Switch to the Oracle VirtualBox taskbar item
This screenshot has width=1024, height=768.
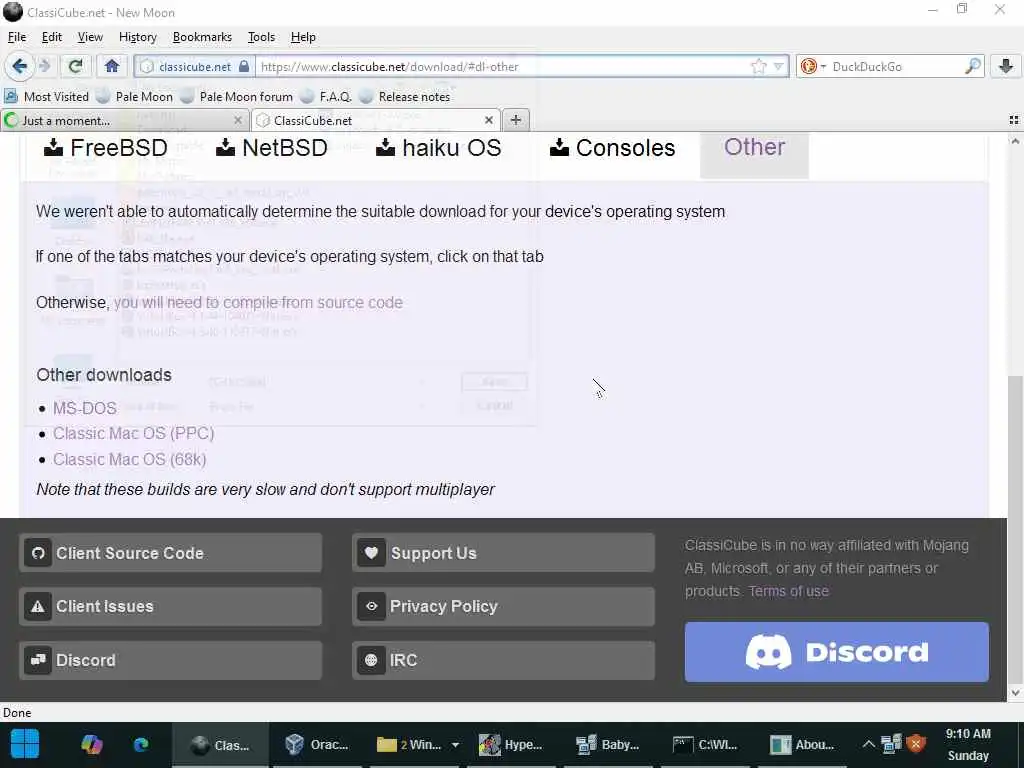pyautogui.click(x=317, y=744)
